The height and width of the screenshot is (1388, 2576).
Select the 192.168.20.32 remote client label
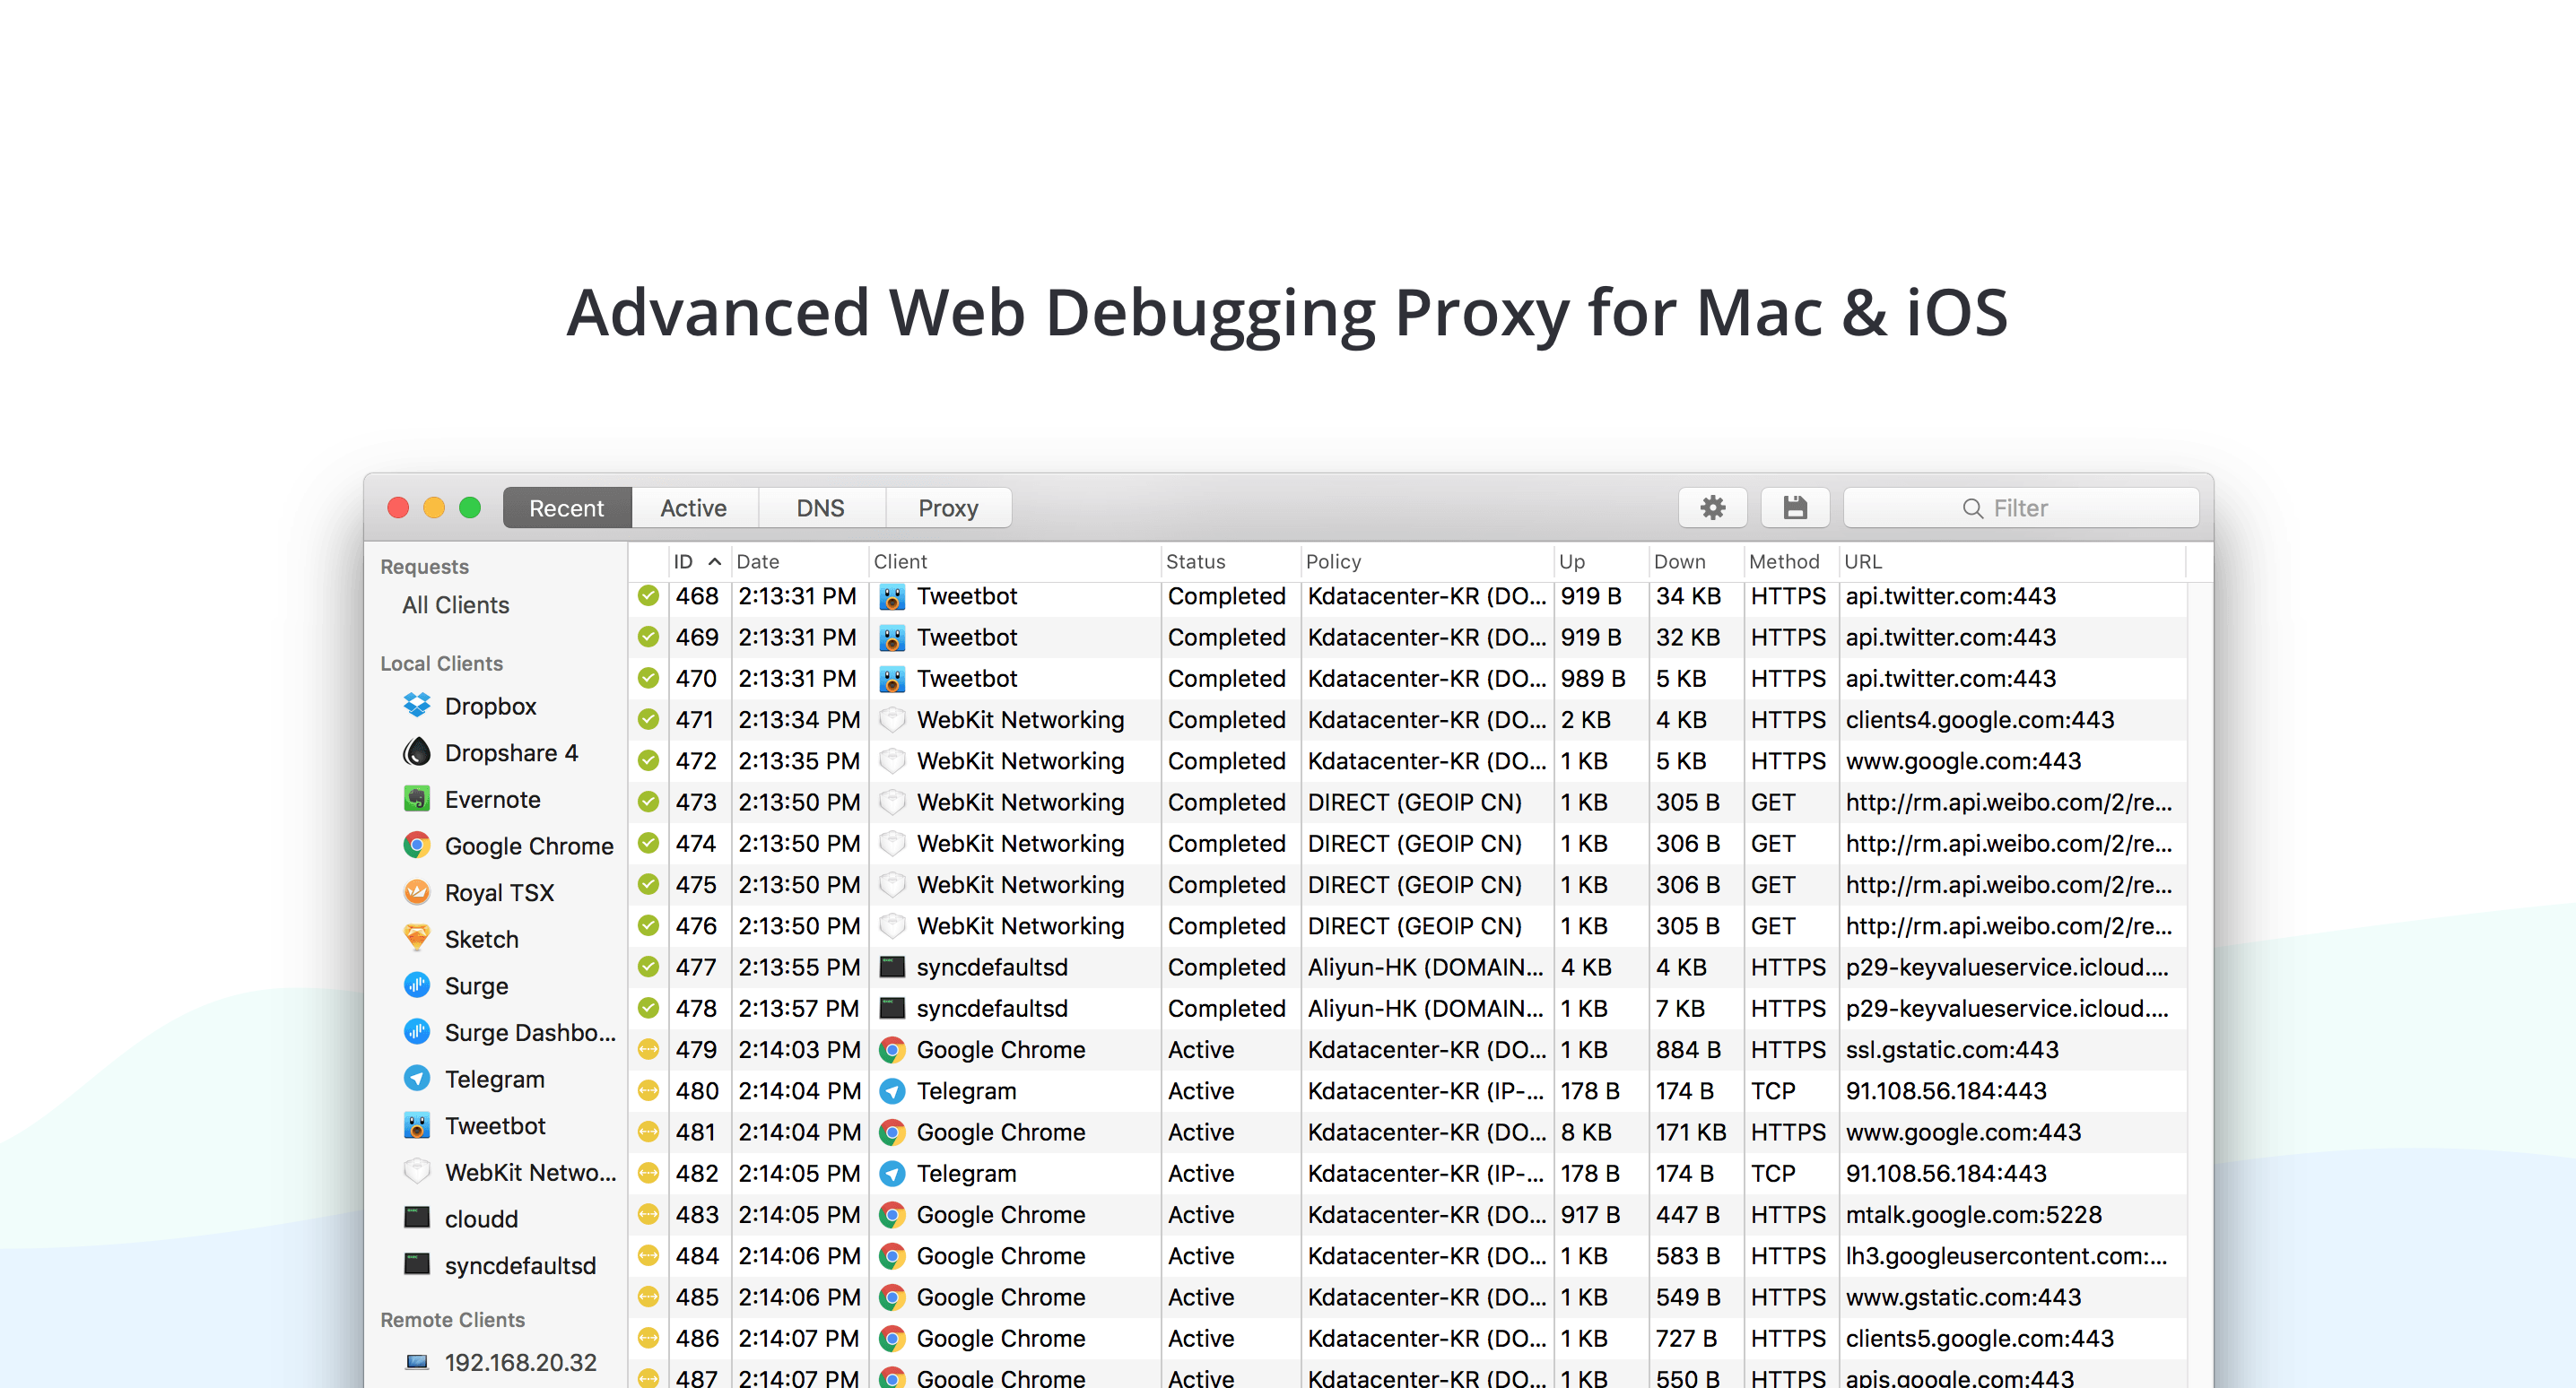pyautogui.click(x=521, y=1362)
